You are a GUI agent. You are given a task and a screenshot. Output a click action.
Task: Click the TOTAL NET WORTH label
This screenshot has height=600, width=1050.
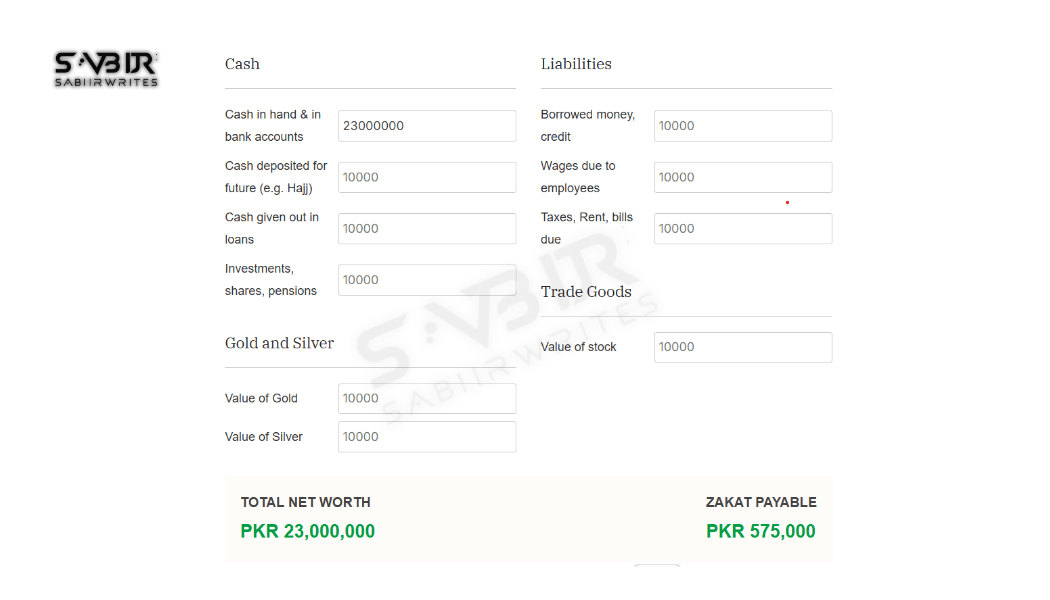(306, 502)
